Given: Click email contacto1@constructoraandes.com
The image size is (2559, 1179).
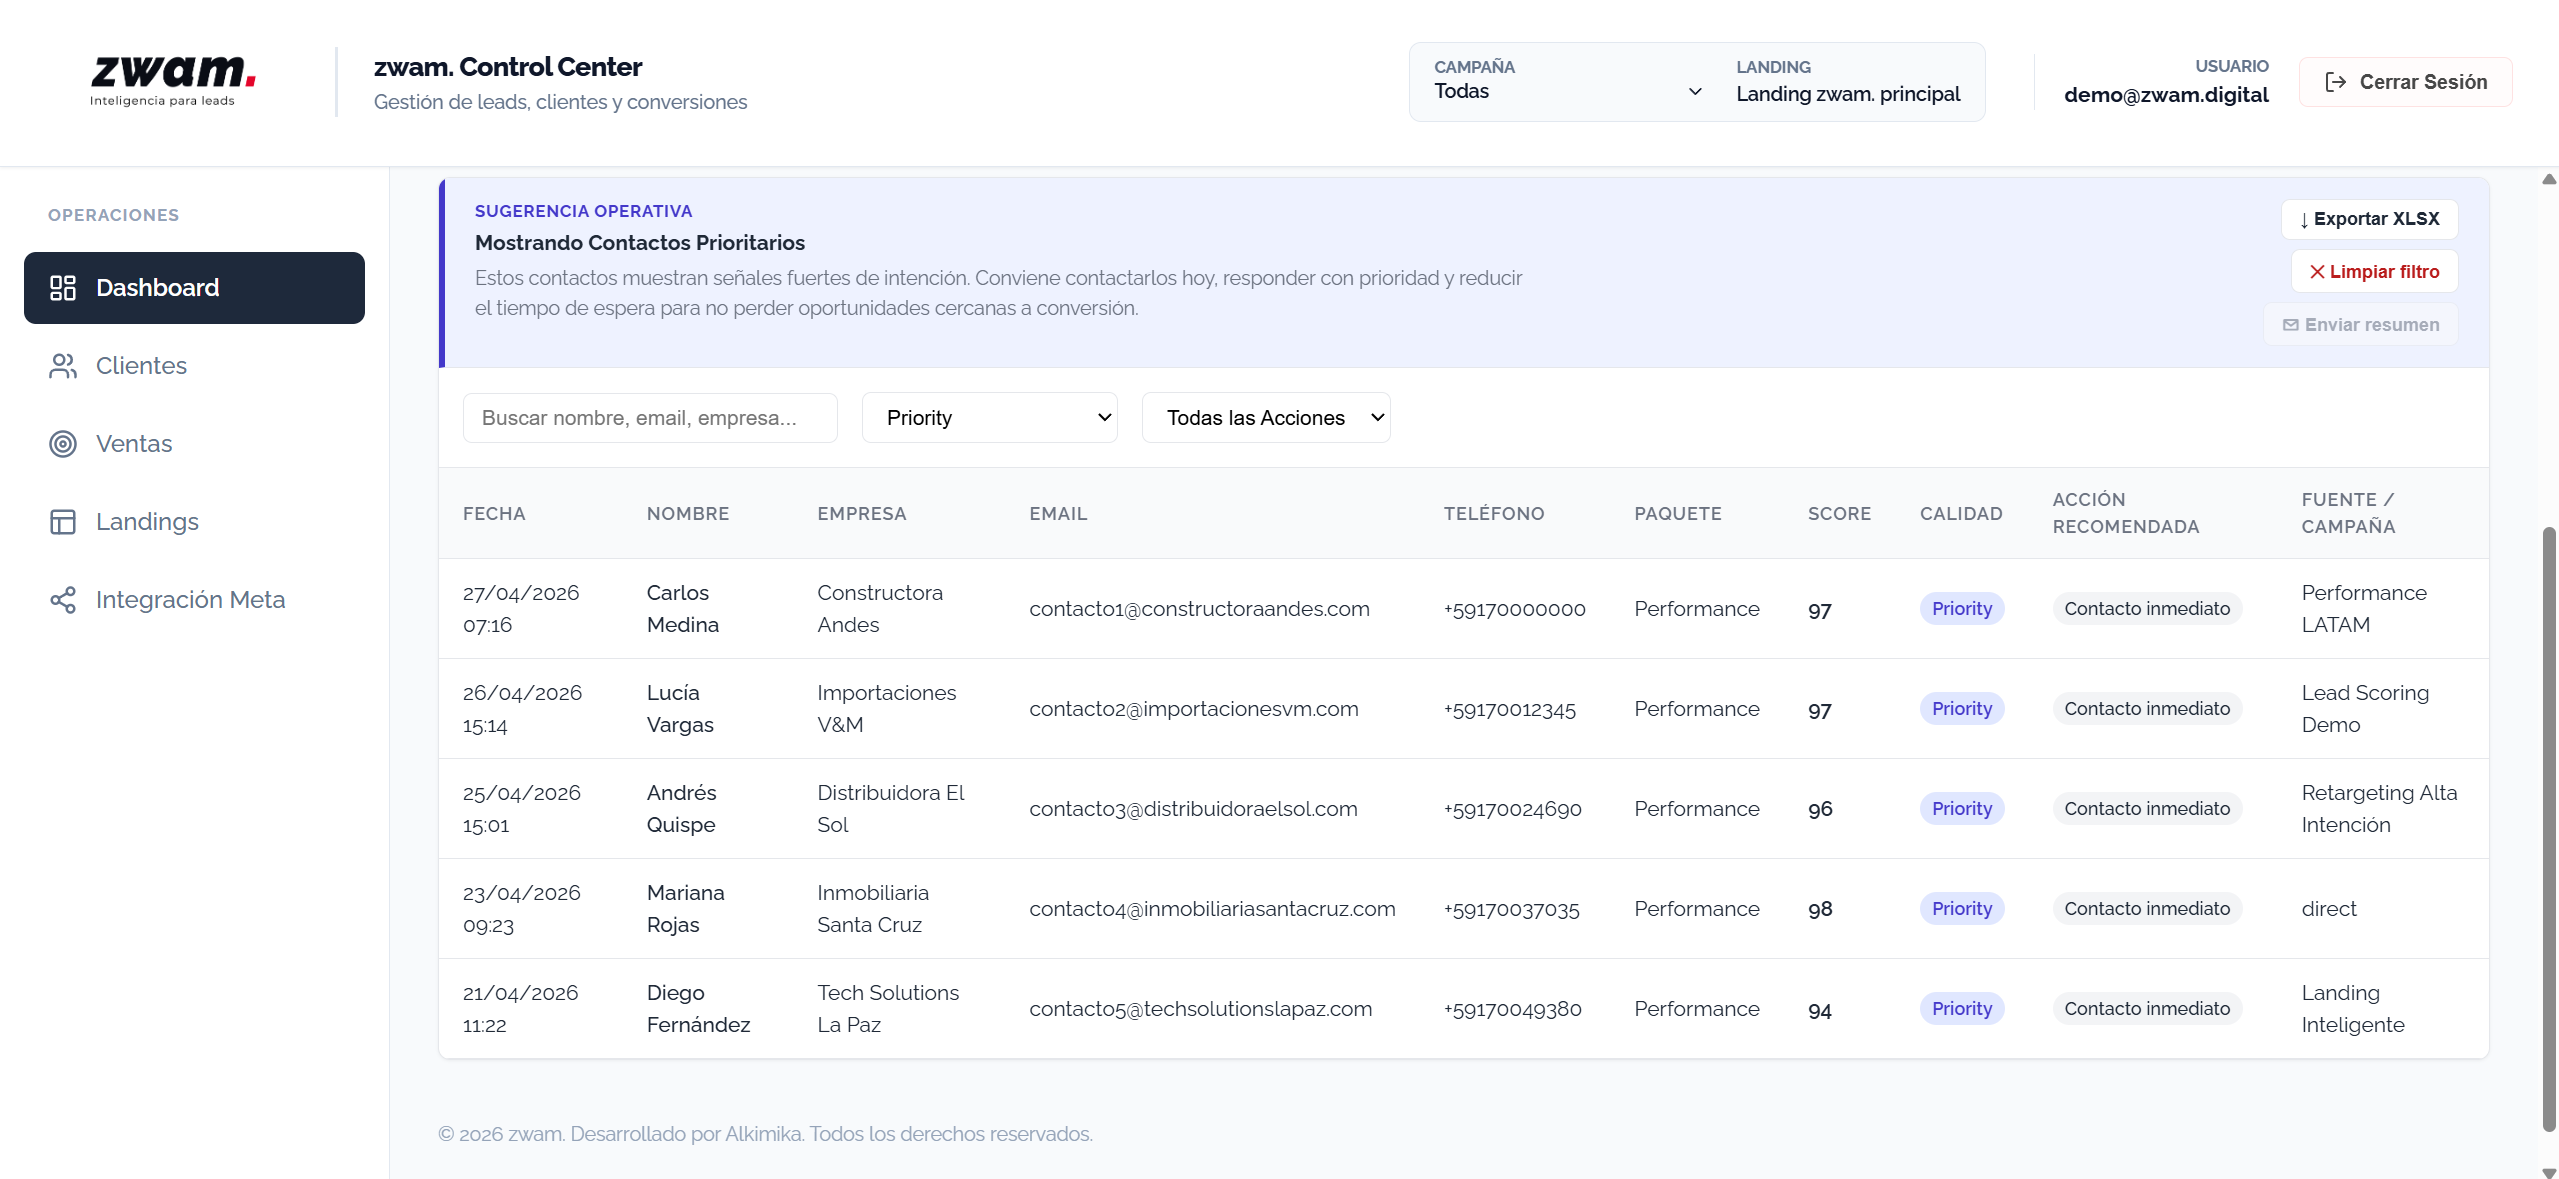Looking at the screenshot, I should [1199, 609].
